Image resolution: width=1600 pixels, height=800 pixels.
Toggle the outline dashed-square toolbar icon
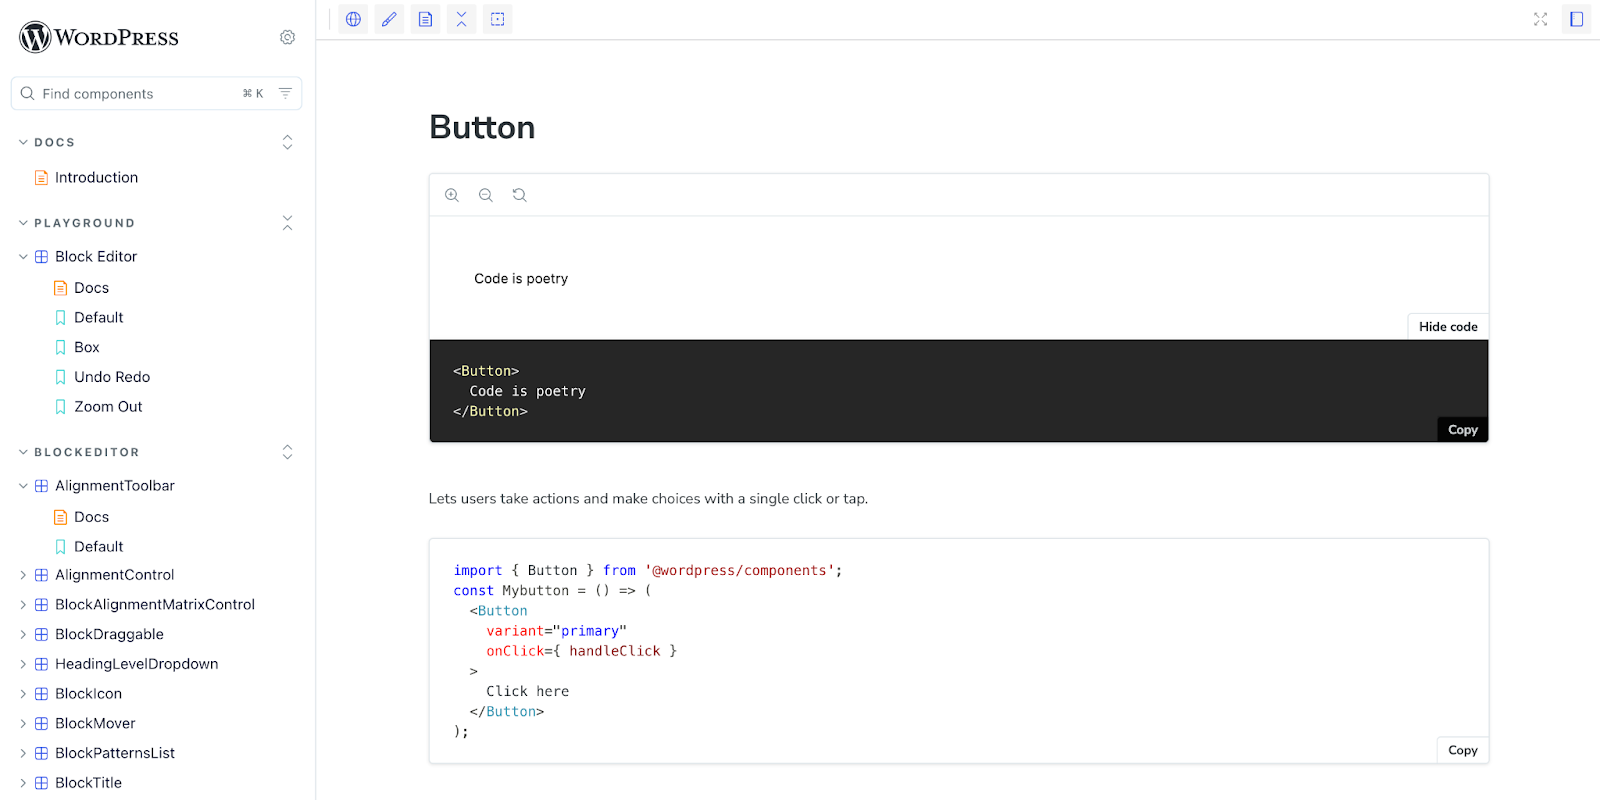pyautogui.click(x=497, y=19)
